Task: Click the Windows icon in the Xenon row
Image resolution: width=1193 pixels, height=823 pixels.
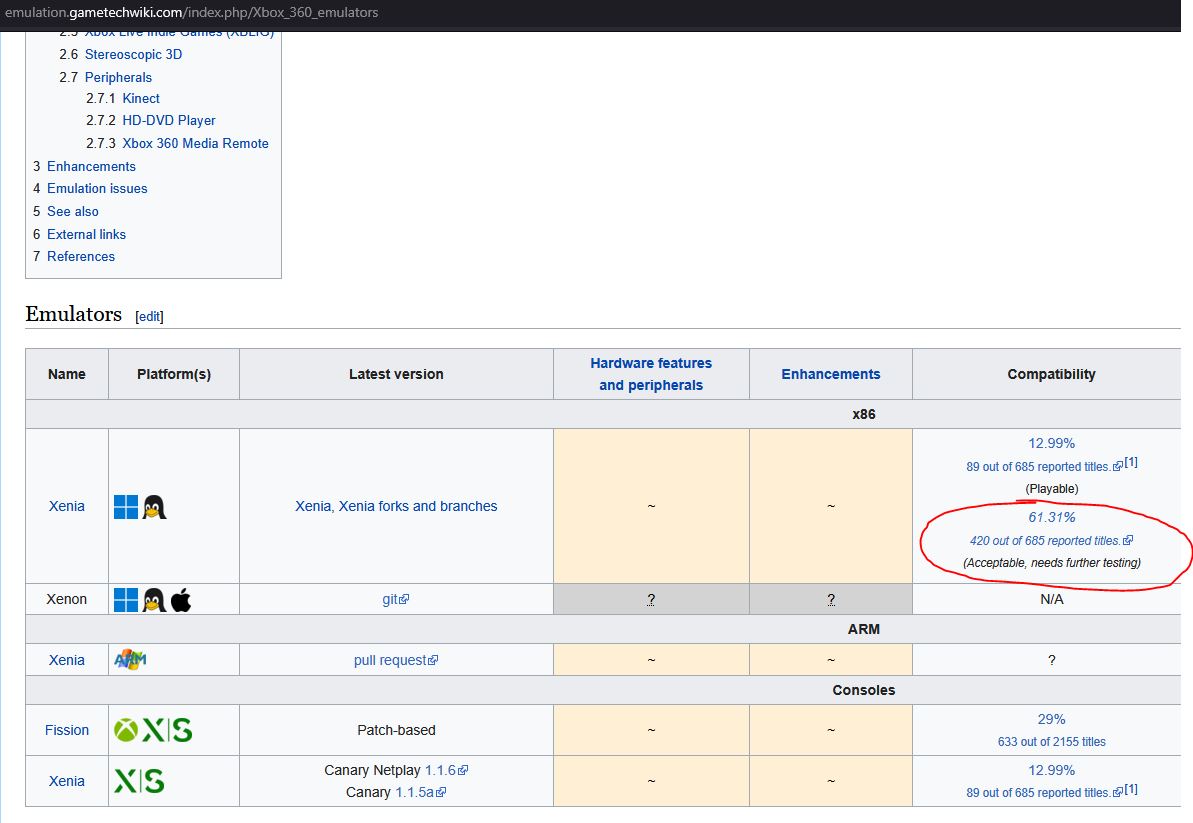Action: click(126, 599)
